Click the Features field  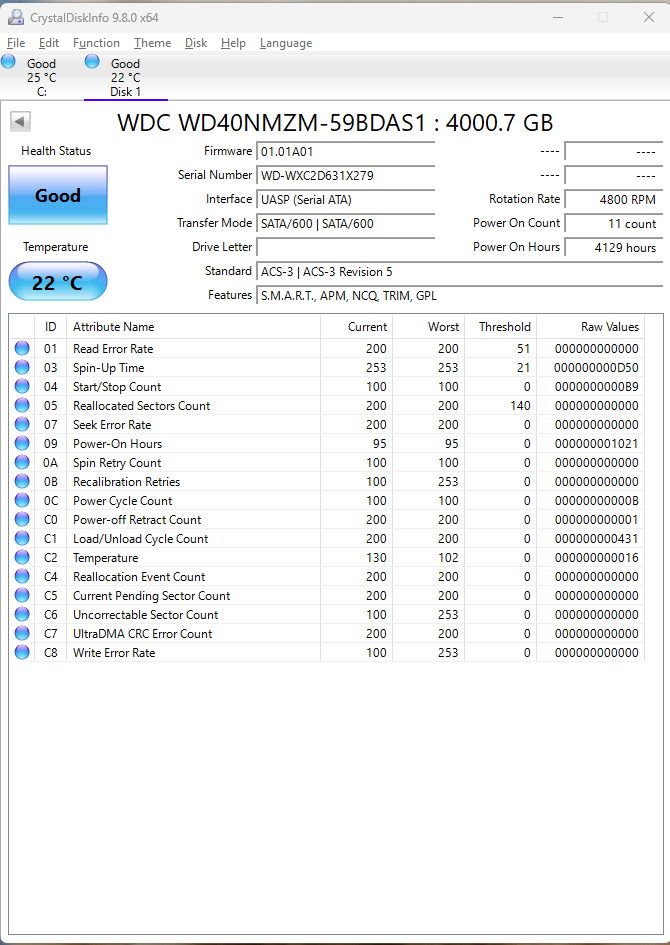pos(459,295)
